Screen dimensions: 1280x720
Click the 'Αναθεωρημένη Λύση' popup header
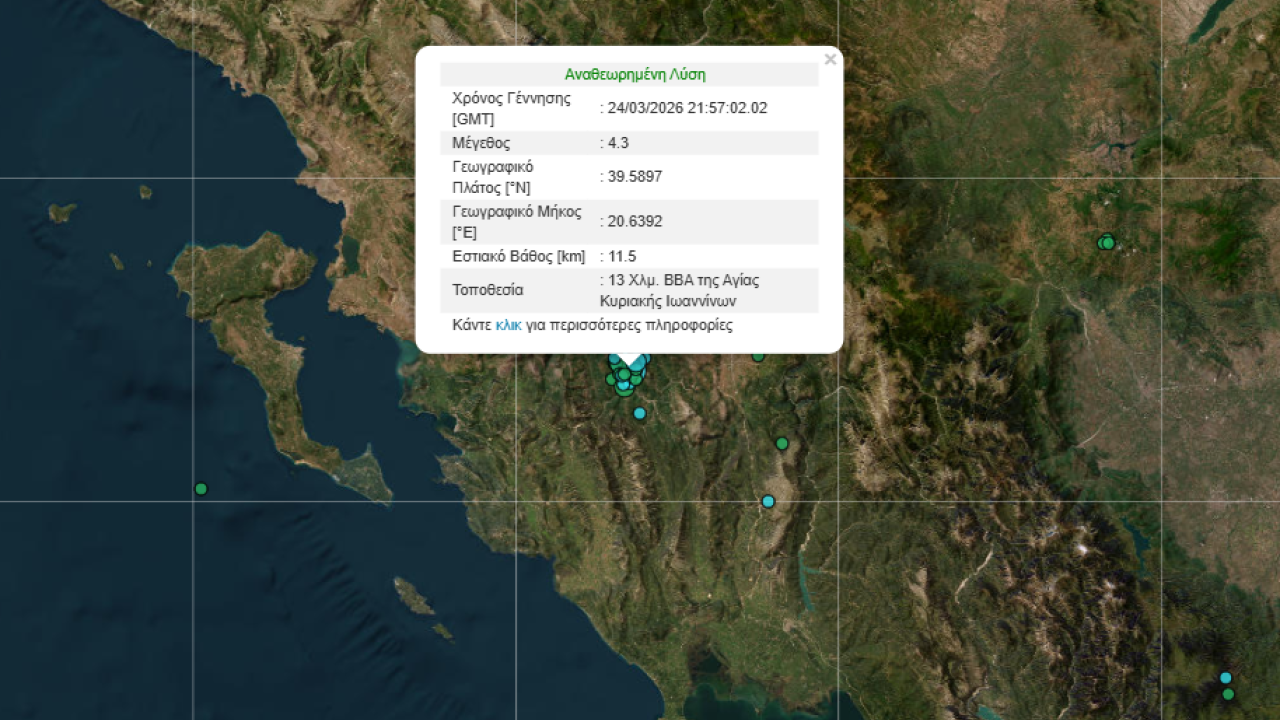click(635, 75)
